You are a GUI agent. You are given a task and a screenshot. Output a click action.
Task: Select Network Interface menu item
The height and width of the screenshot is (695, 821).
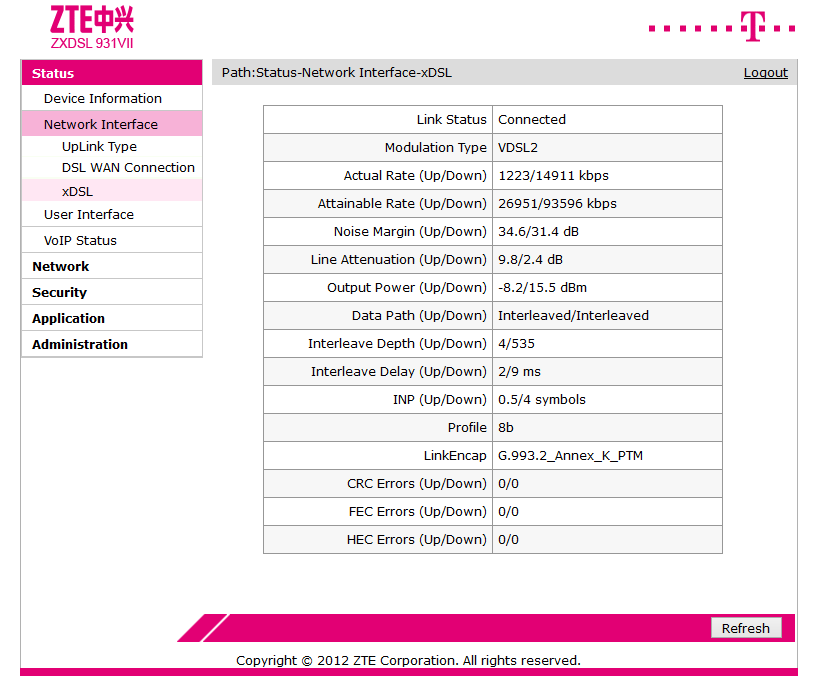(100, 124)
